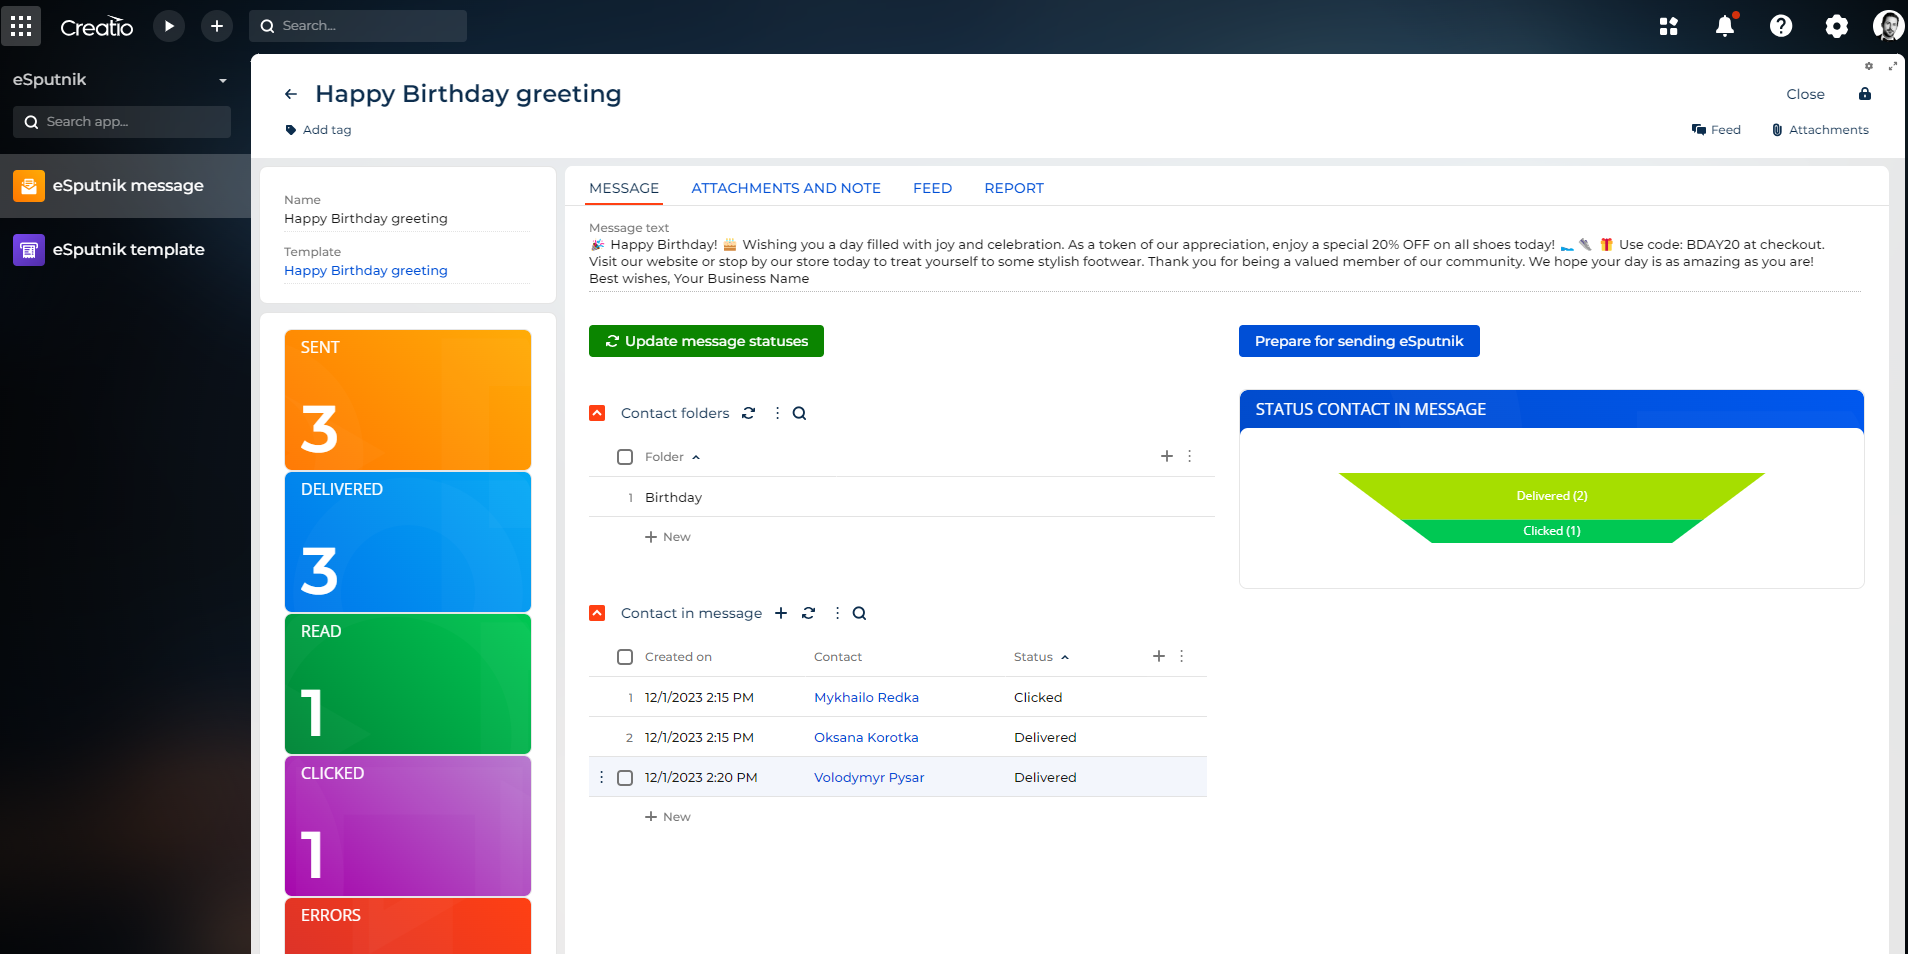This screenshot has width=1908, height=954.
Task: Search within Contact folders
Action: [x=799, y=413]
